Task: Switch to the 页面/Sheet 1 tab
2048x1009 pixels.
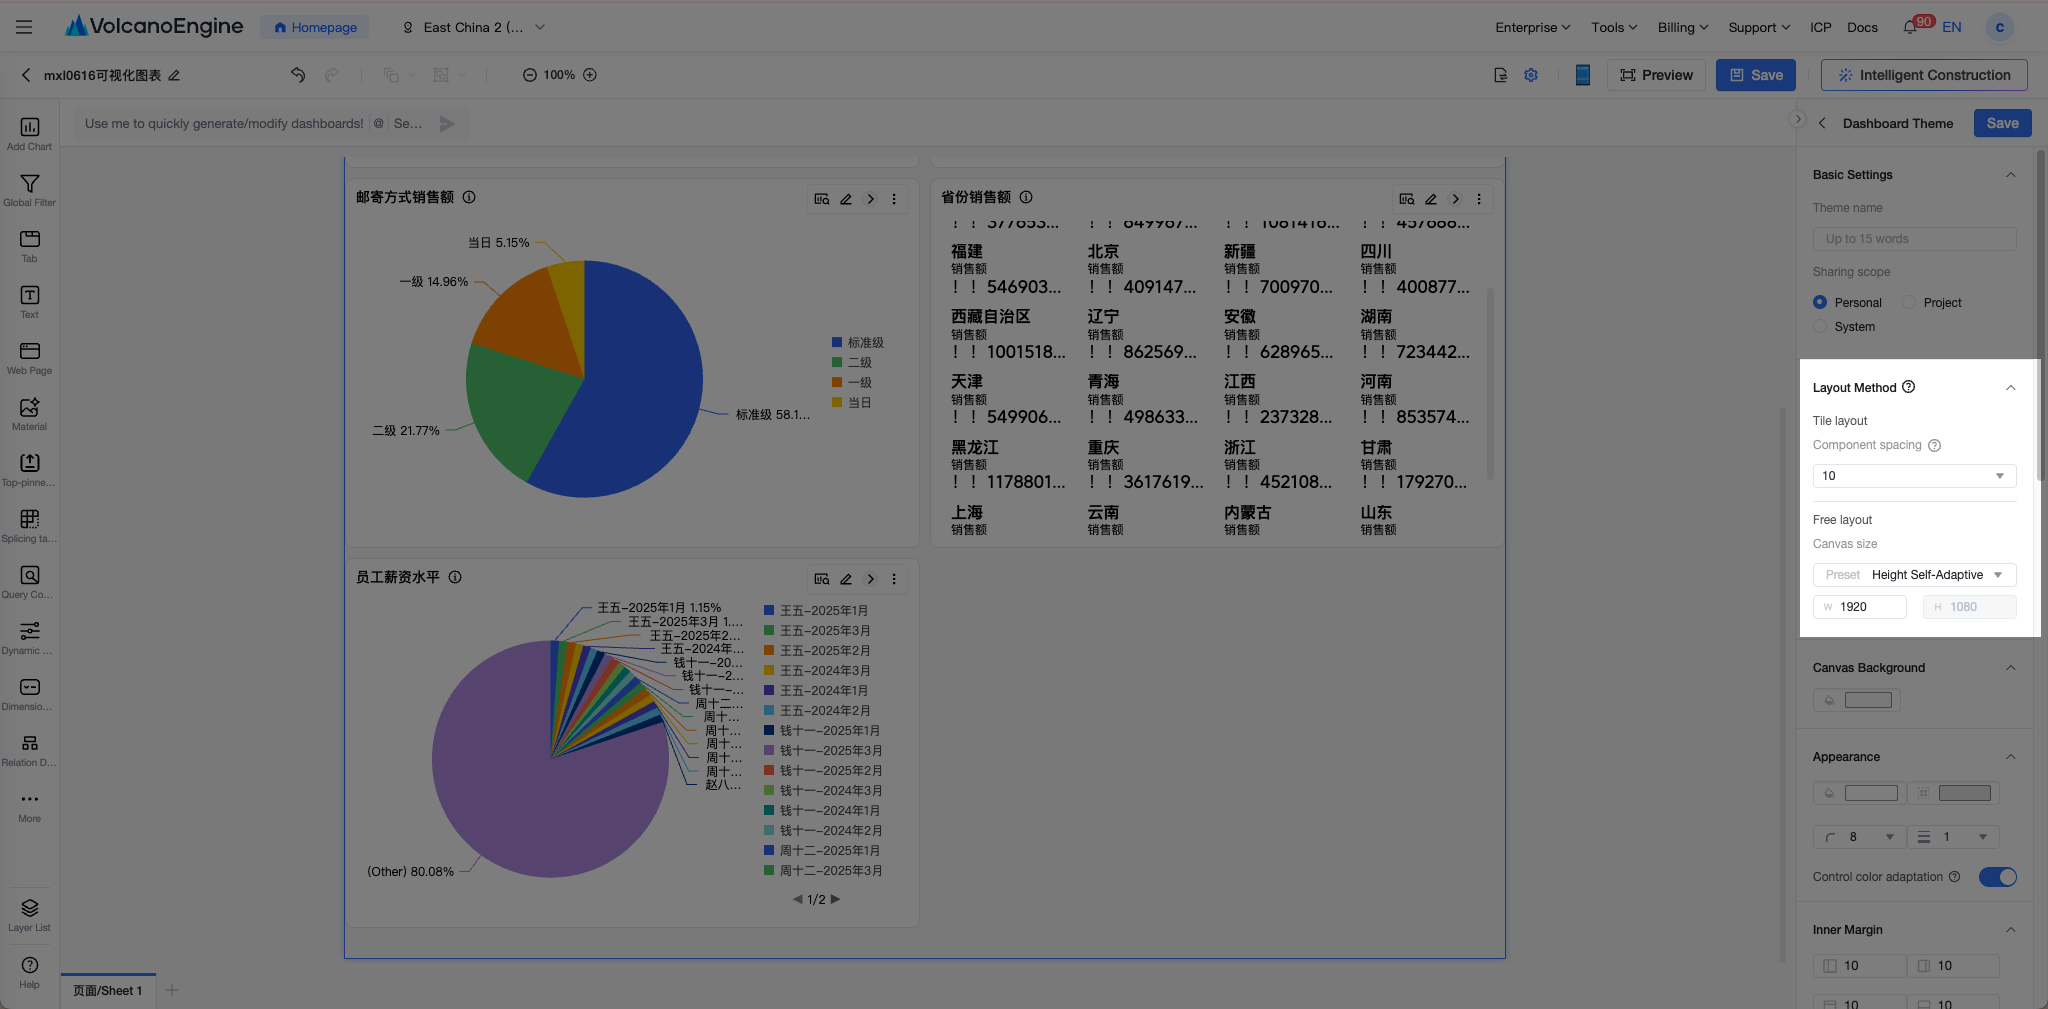Action: pos(108,990)
